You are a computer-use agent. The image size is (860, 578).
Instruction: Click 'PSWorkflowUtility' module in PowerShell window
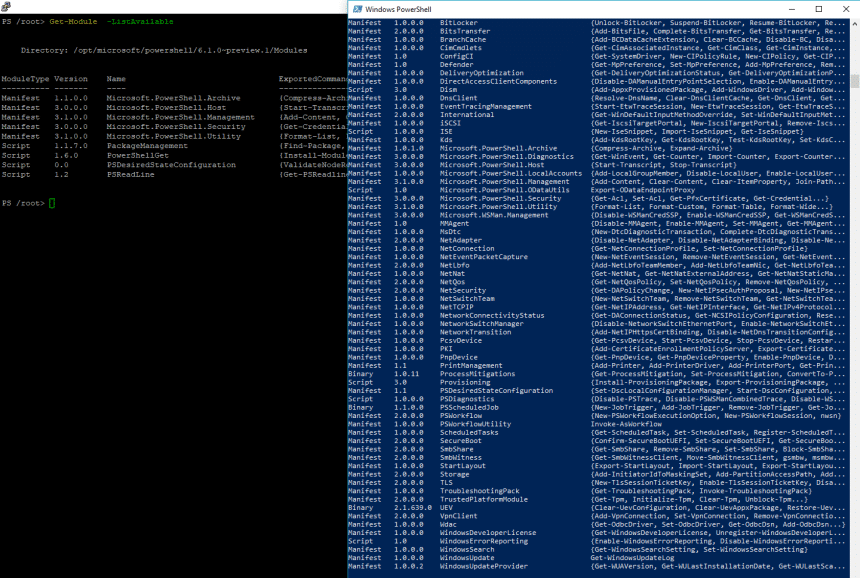(x=476, y=424)
